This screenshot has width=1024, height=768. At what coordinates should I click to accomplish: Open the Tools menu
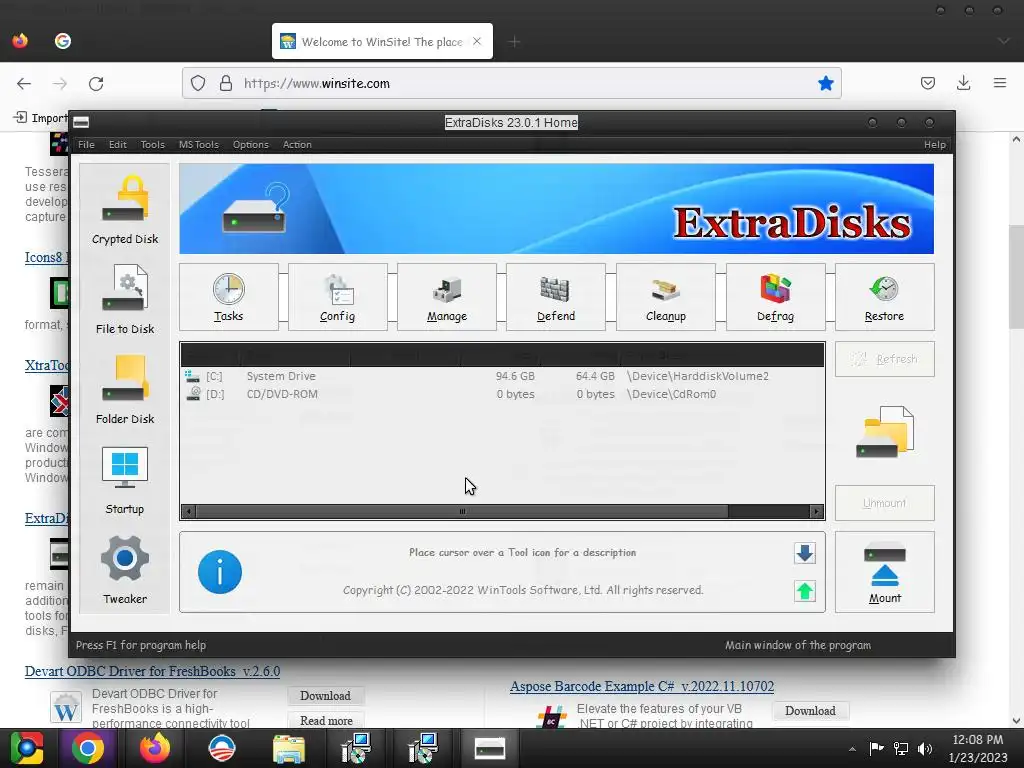pyautogui.click(x=152, y=144)
